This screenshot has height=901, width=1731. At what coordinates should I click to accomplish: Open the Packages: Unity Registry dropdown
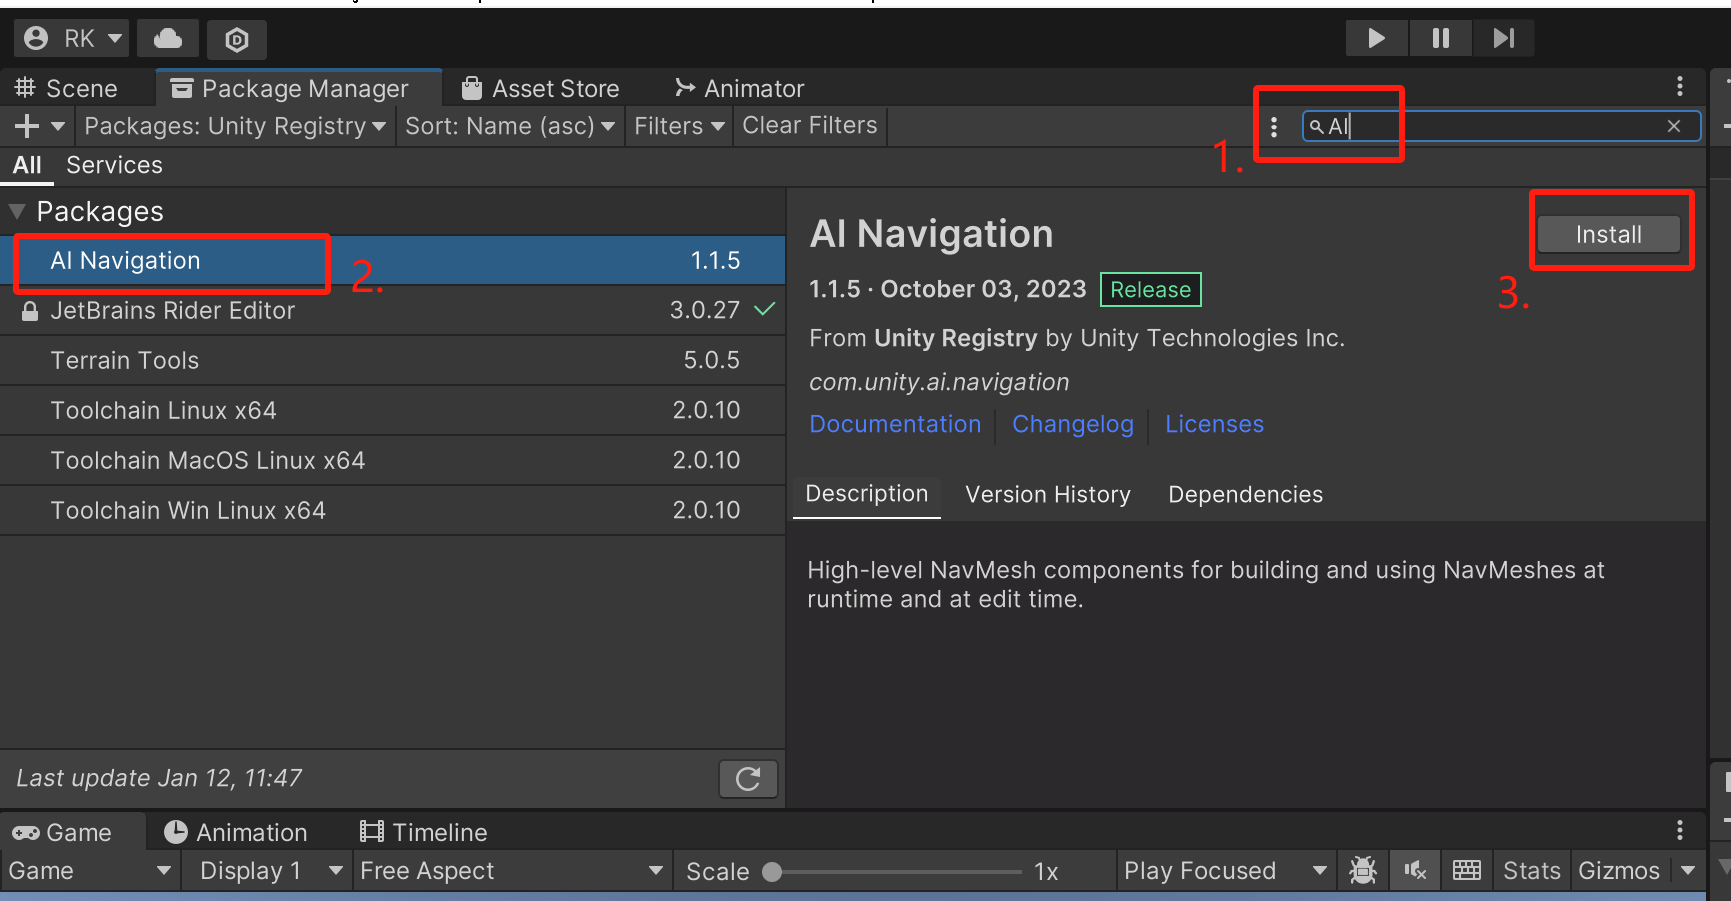point(235,126)
